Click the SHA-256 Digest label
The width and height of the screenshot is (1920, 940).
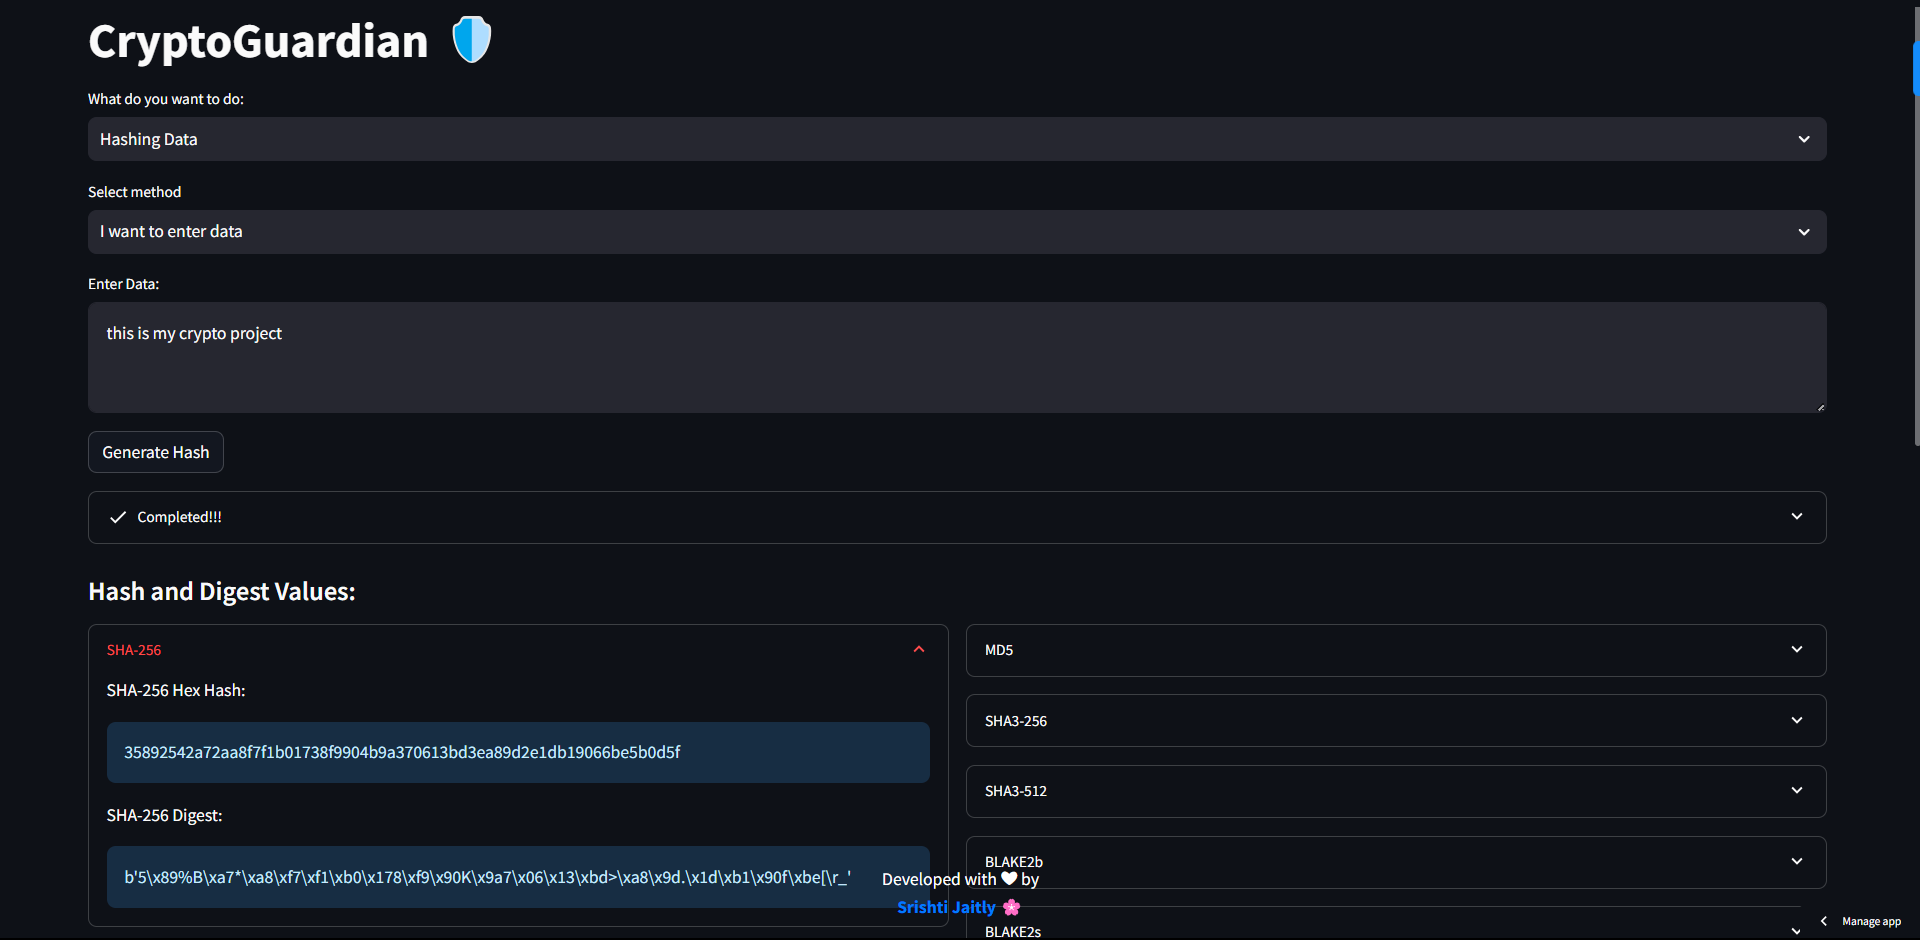[164, 815]
